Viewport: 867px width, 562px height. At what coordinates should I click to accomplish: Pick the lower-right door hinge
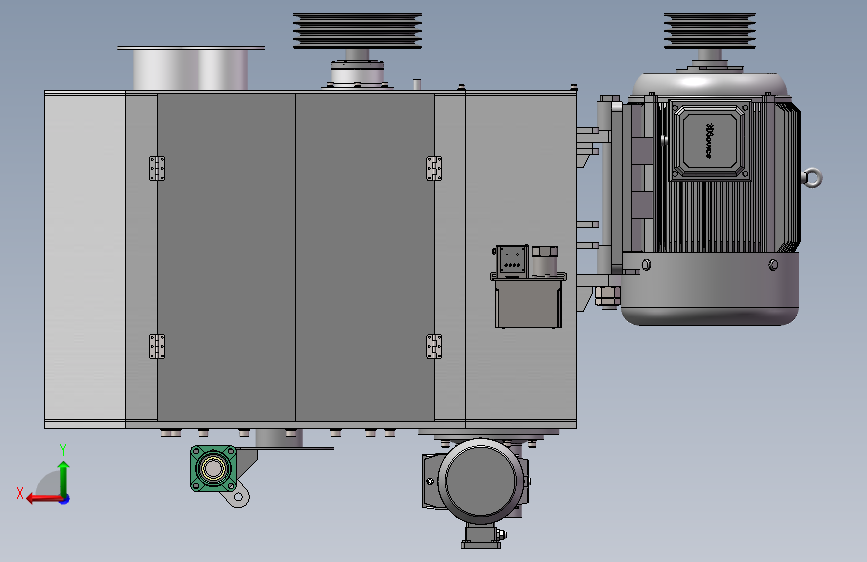[434, 346]
